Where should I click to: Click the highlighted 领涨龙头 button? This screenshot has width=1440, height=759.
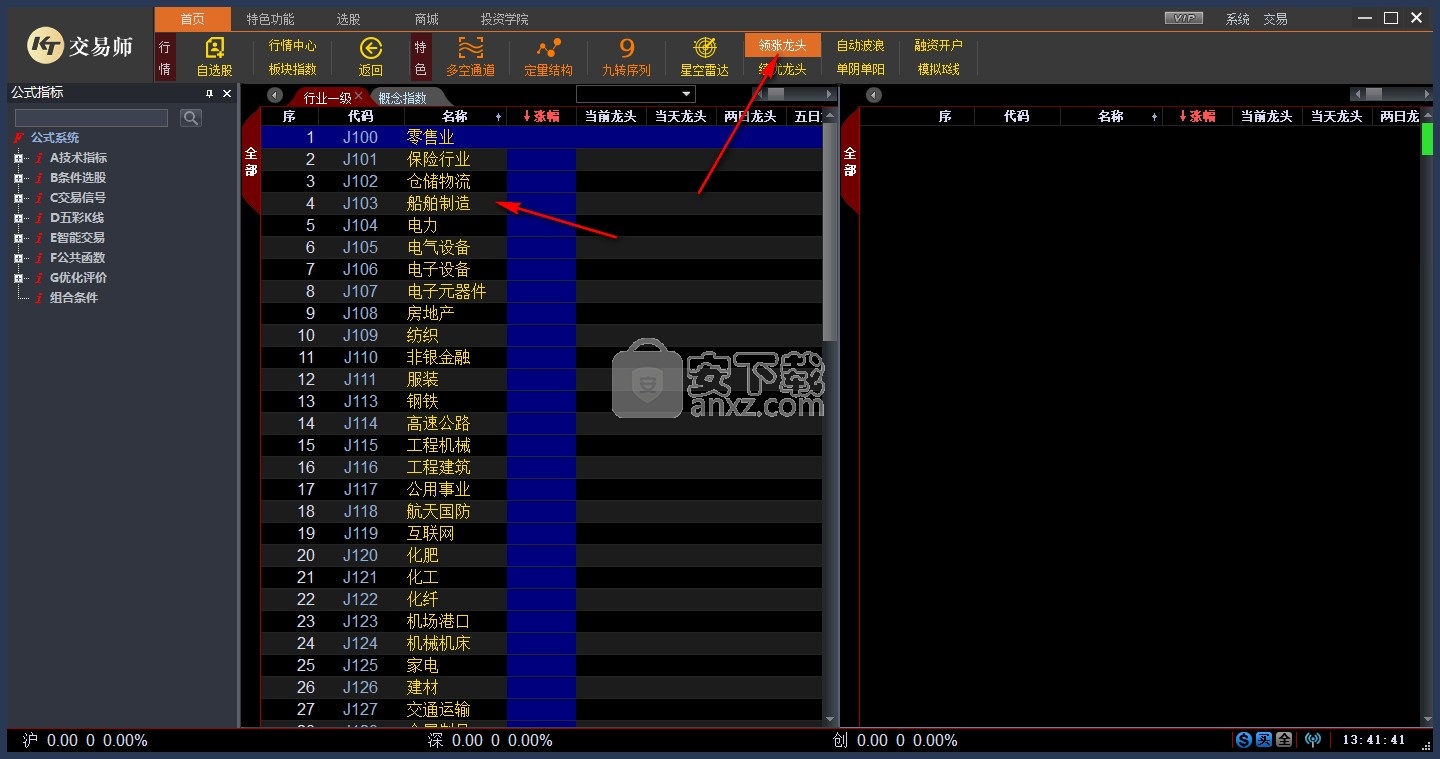tap(783, 45)
